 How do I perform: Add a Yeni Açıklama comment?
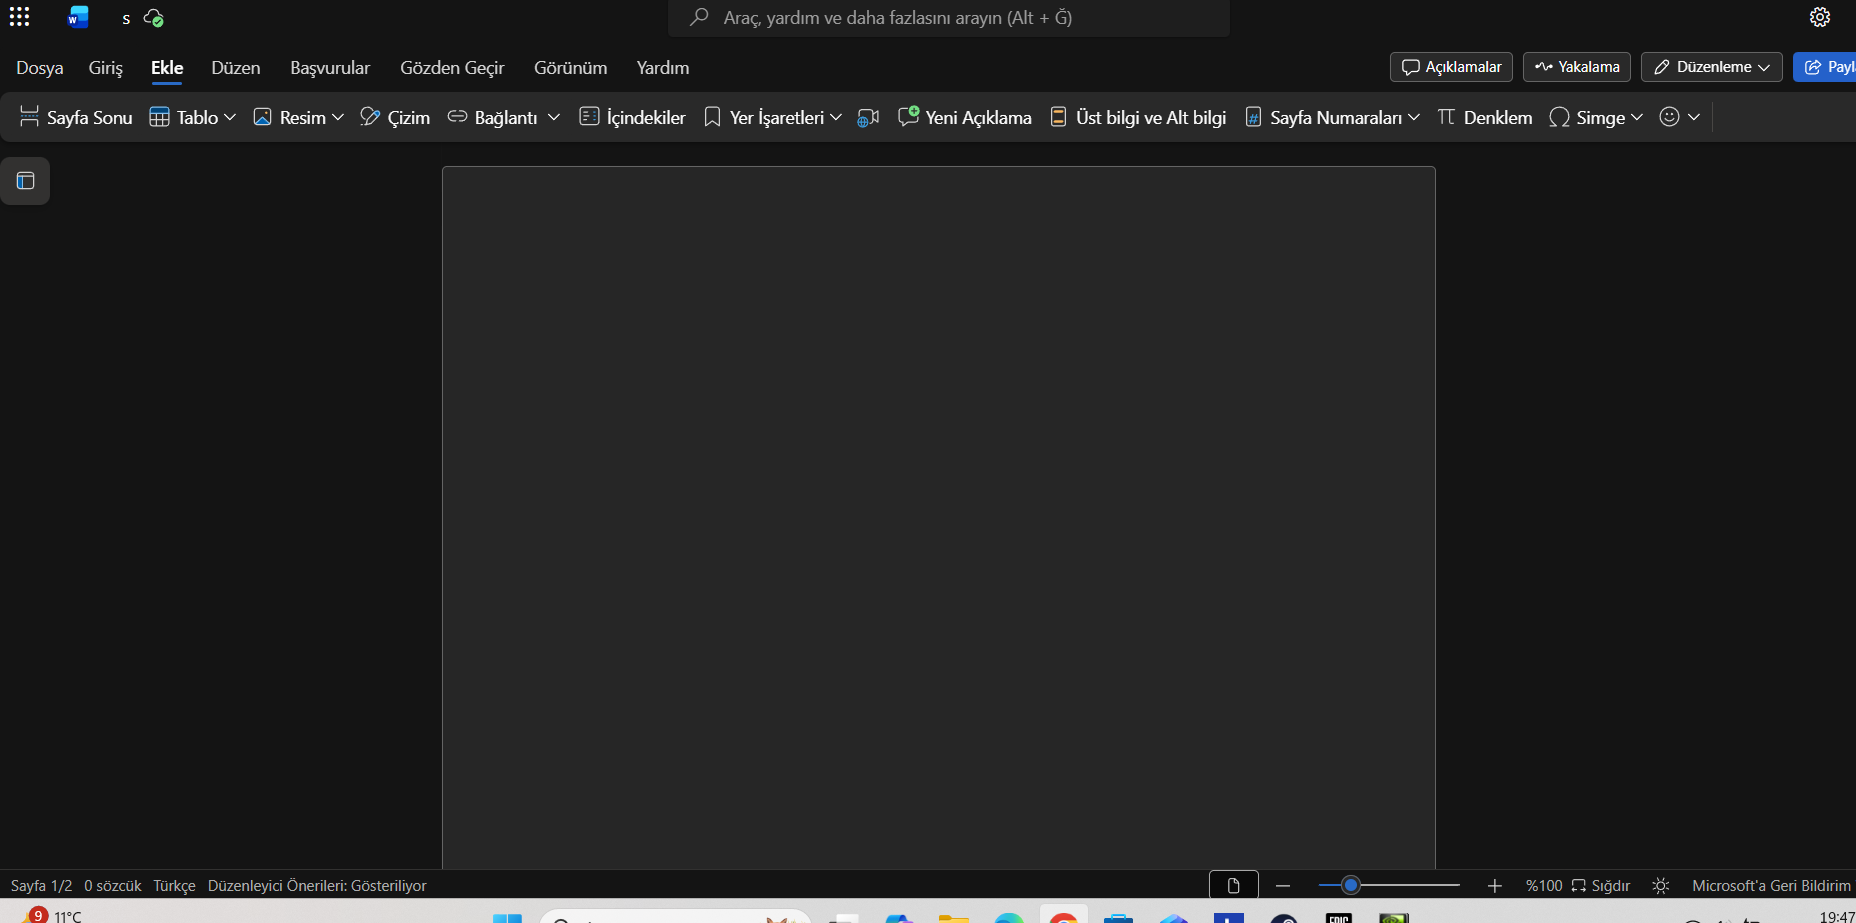[x=965, y=117]
